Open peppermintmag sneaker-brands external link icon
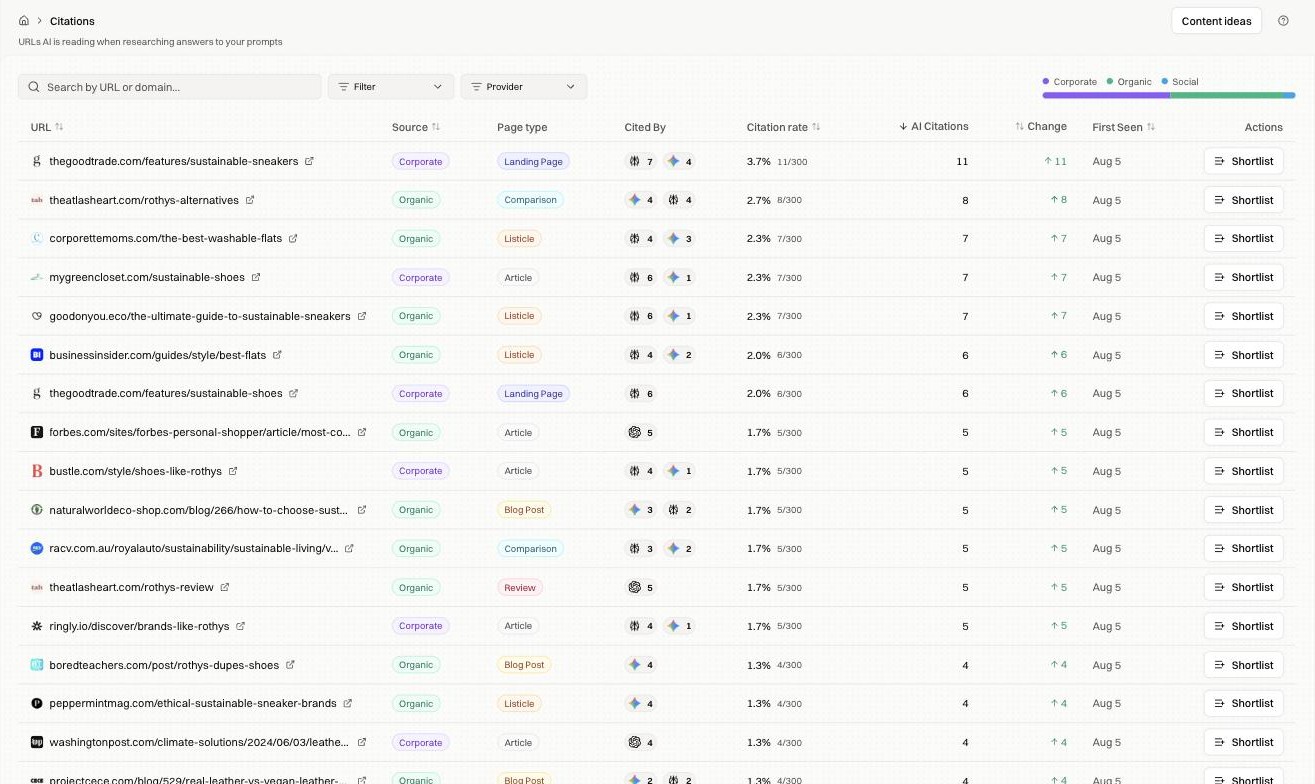The image size is (1315, 784). pyautogui.click(x=348, y=703)
